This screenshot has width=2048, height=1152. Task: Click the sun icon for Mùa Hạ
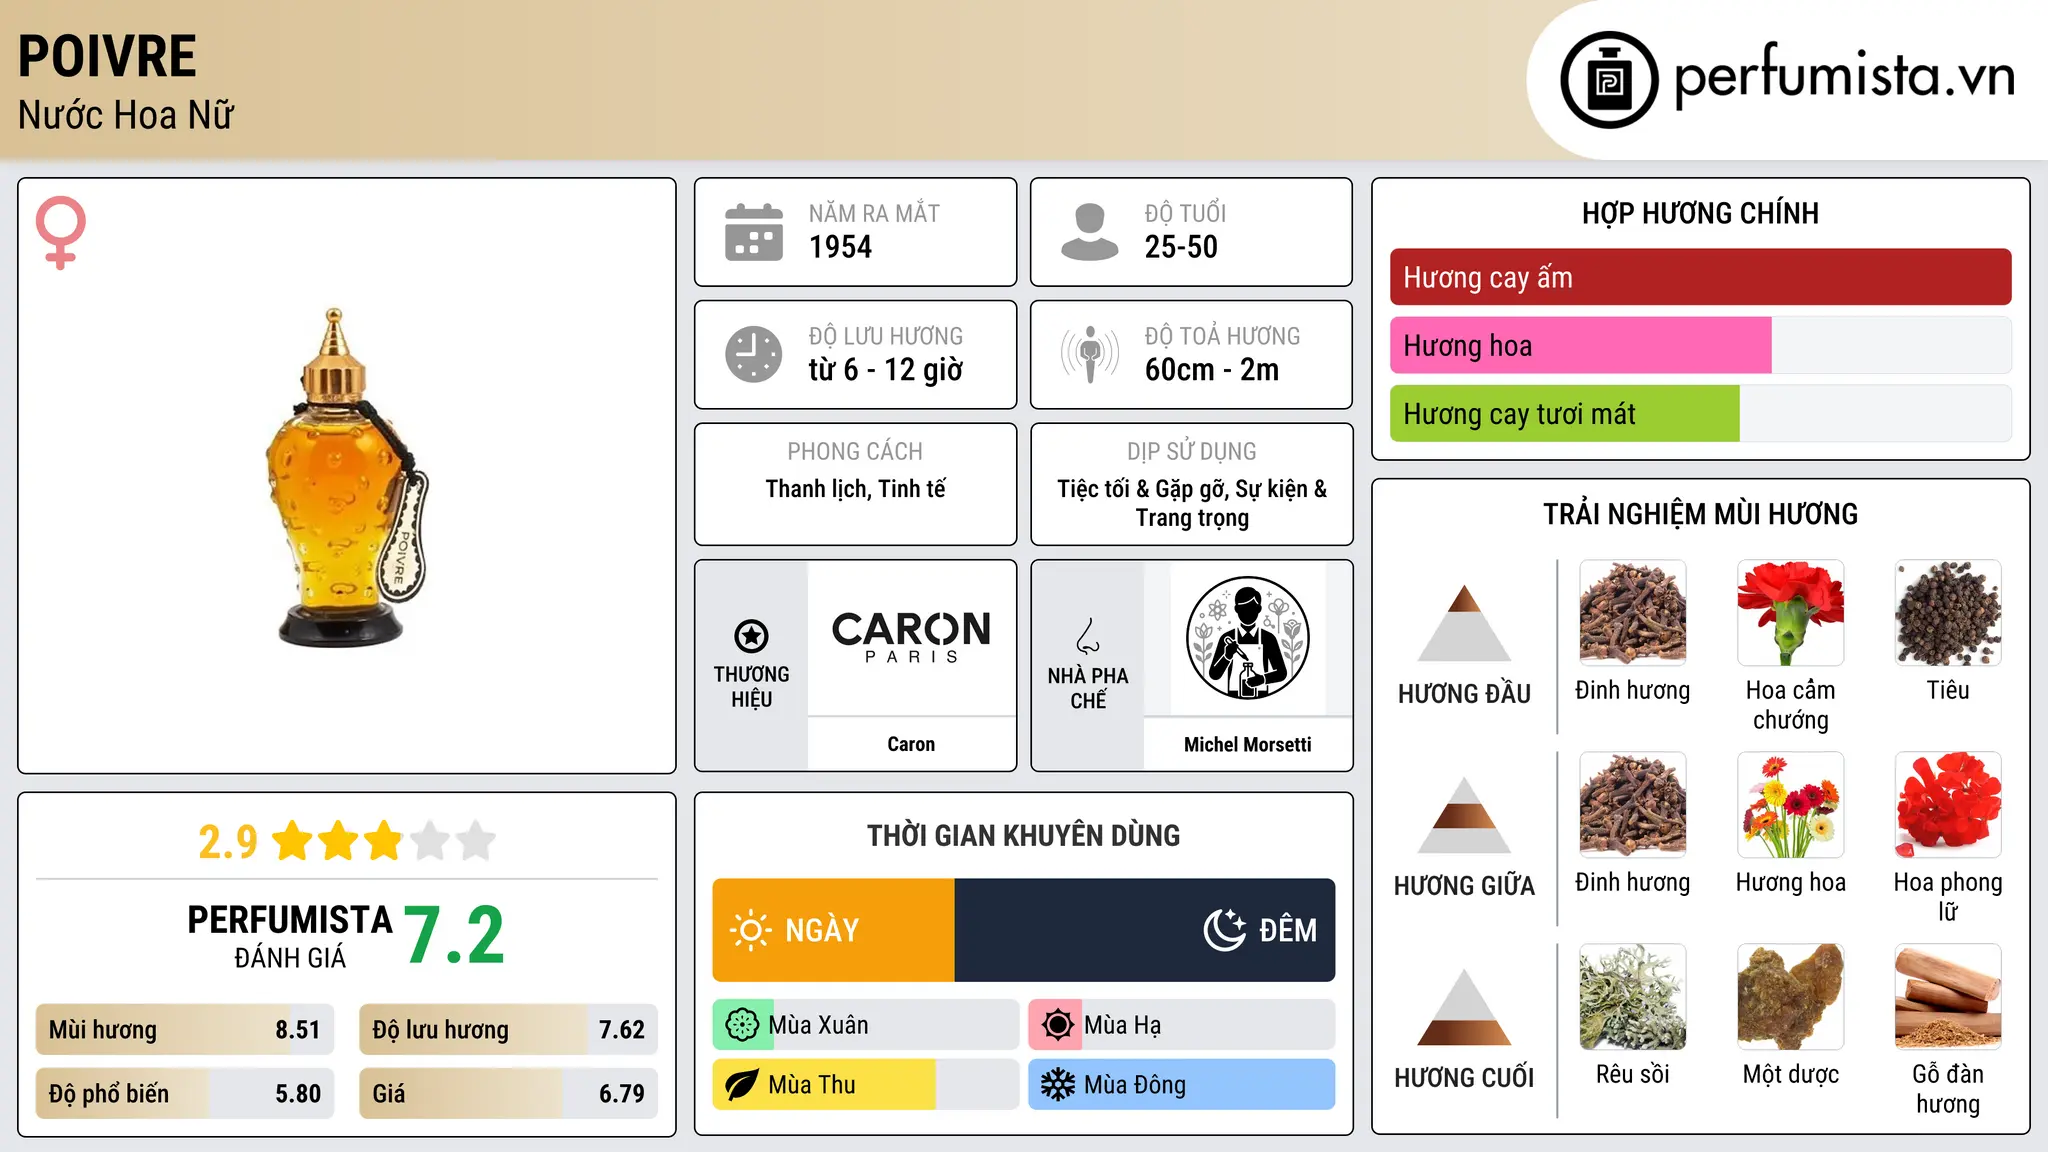(x=1057, y=1025)
